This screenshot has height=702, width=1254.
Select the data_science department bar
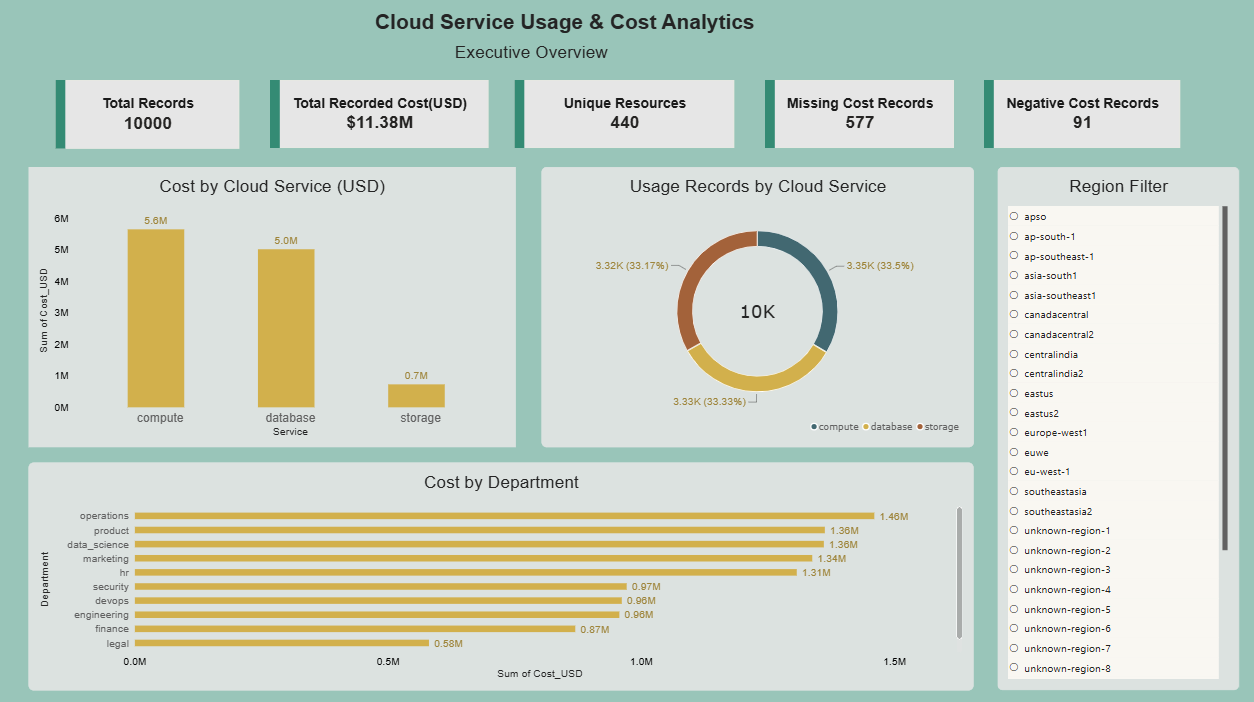[x=480, y=544]
